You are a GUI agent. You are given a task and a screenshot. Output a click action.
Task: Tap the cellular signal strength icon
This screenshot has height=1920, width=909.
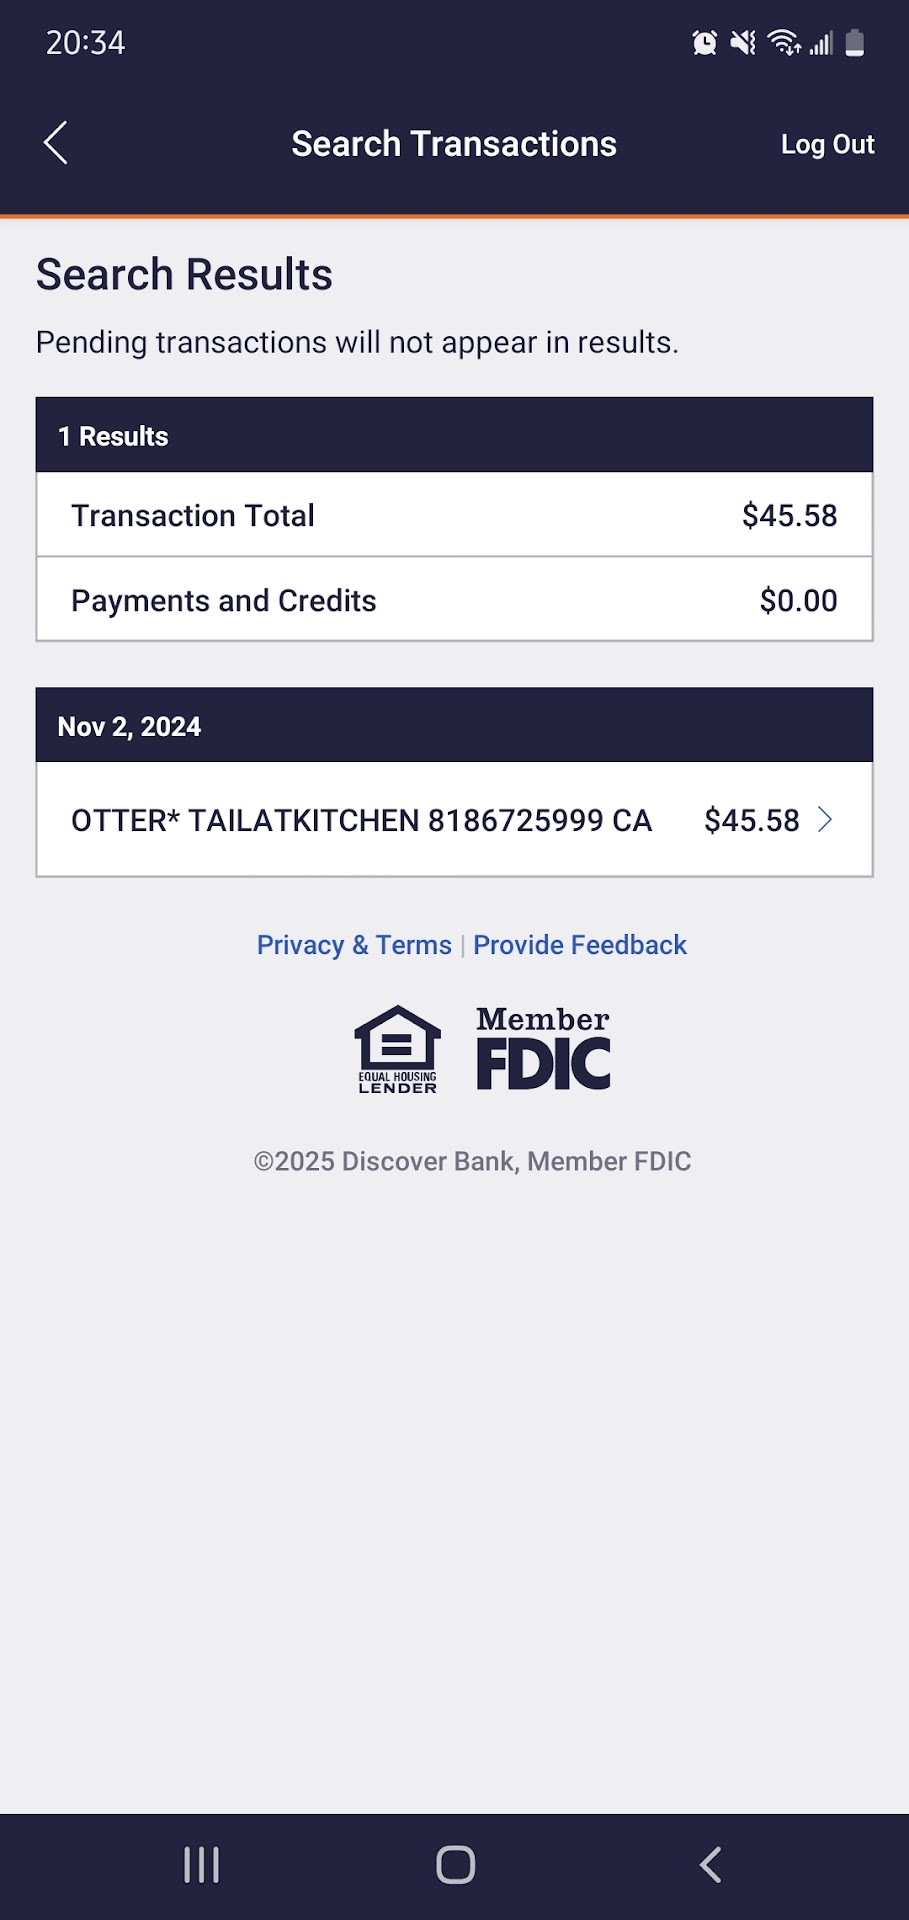821,43
